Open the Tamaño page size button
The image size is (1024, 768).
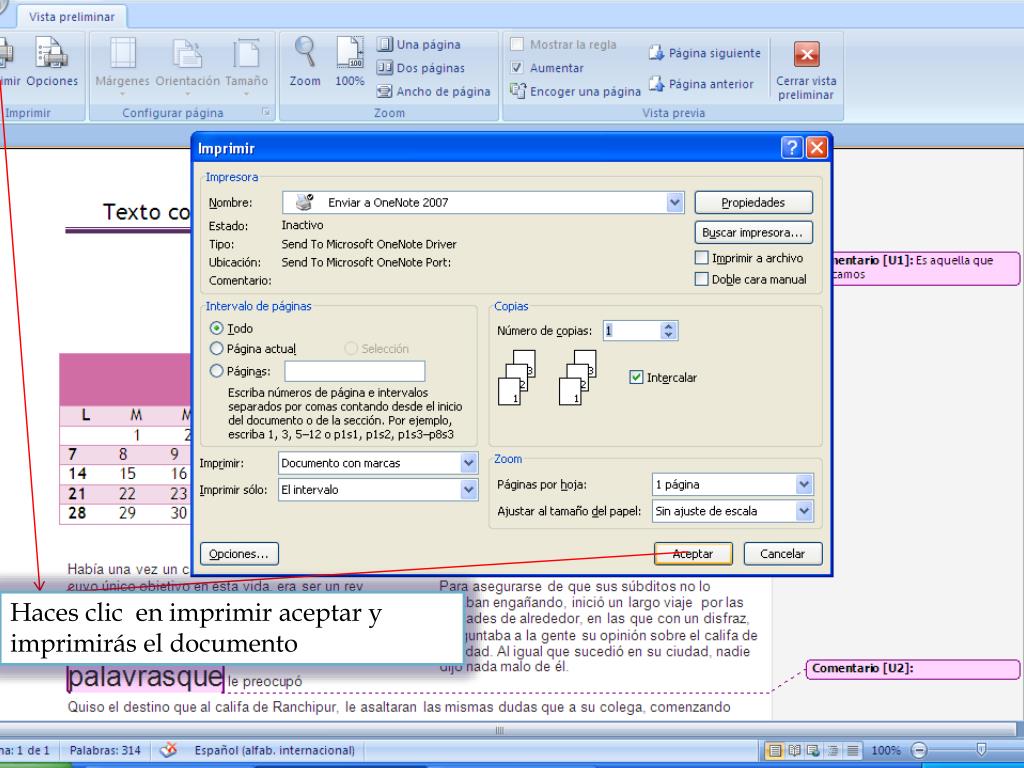pos(246,67)
